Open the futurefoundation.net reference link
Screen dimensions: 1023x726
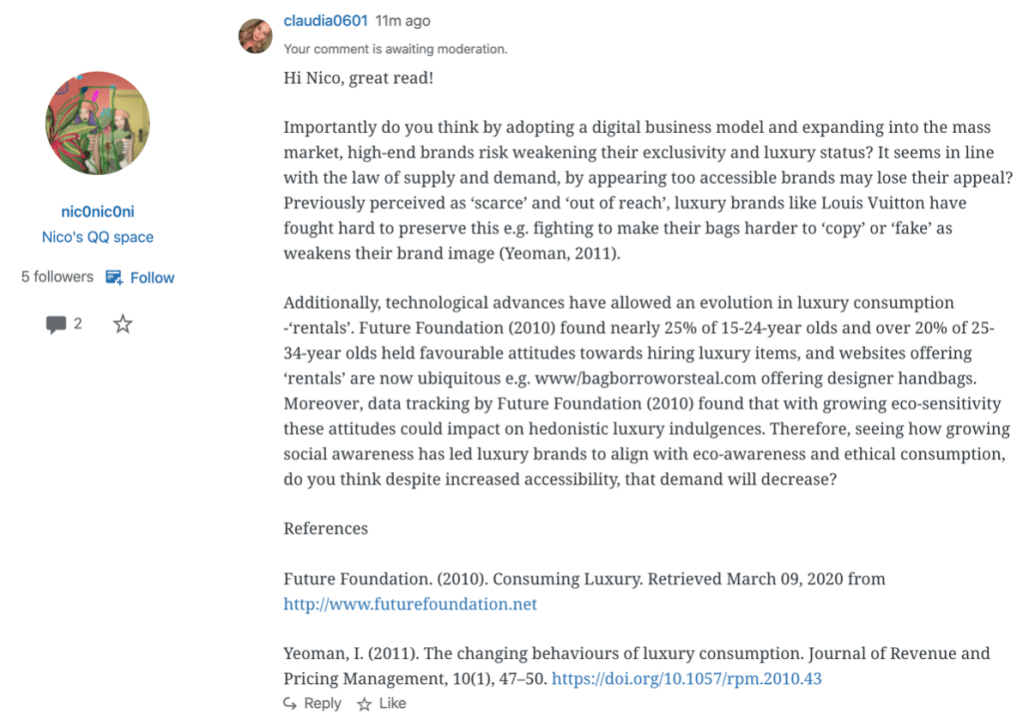point(410,604)
